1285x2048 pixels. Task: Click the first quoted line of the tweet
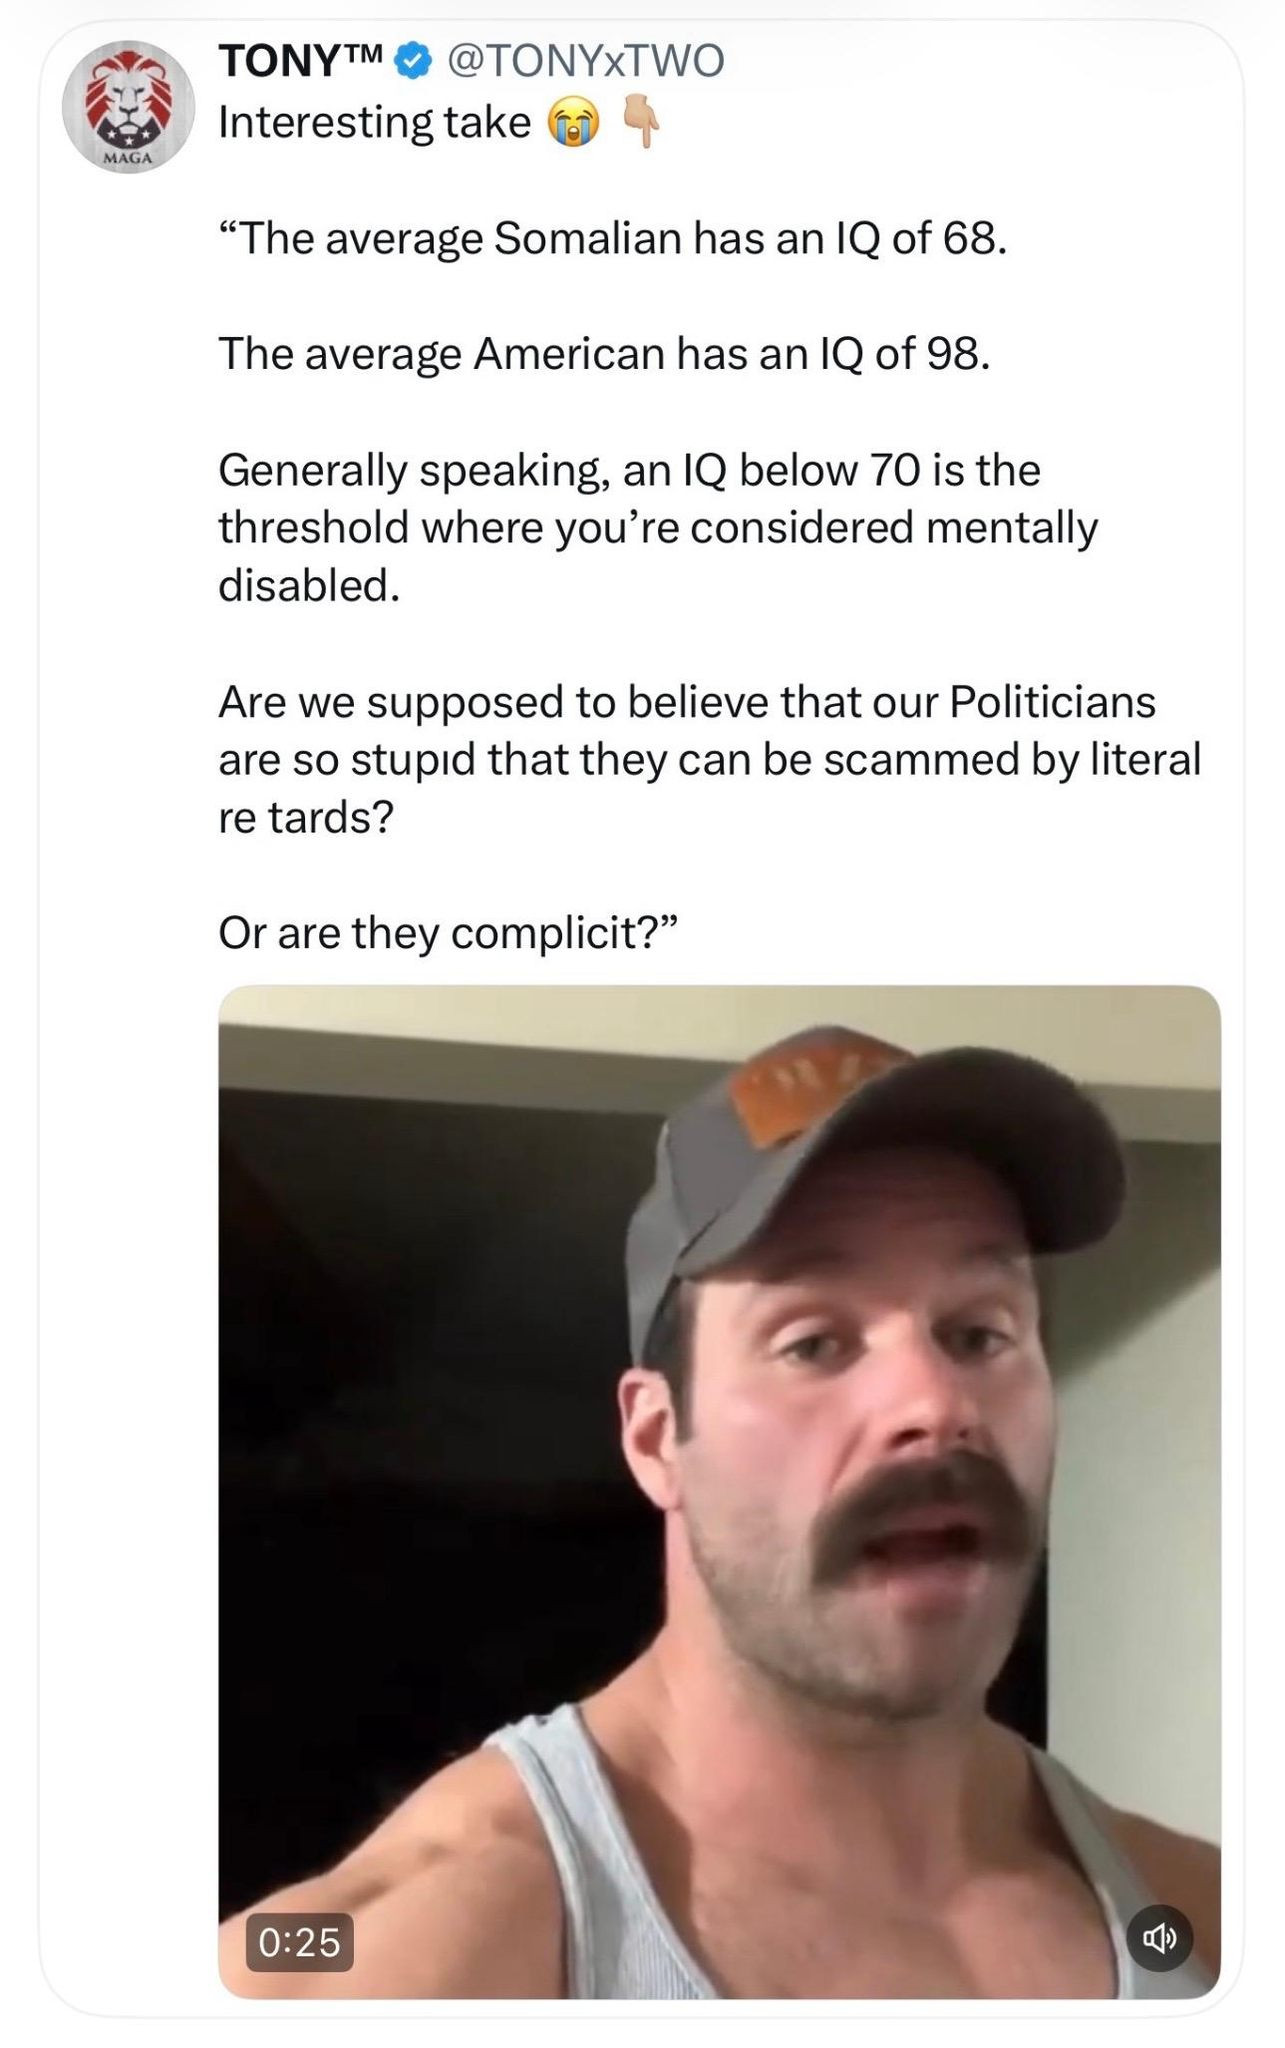pyautogui.click(x=612, y=238)
